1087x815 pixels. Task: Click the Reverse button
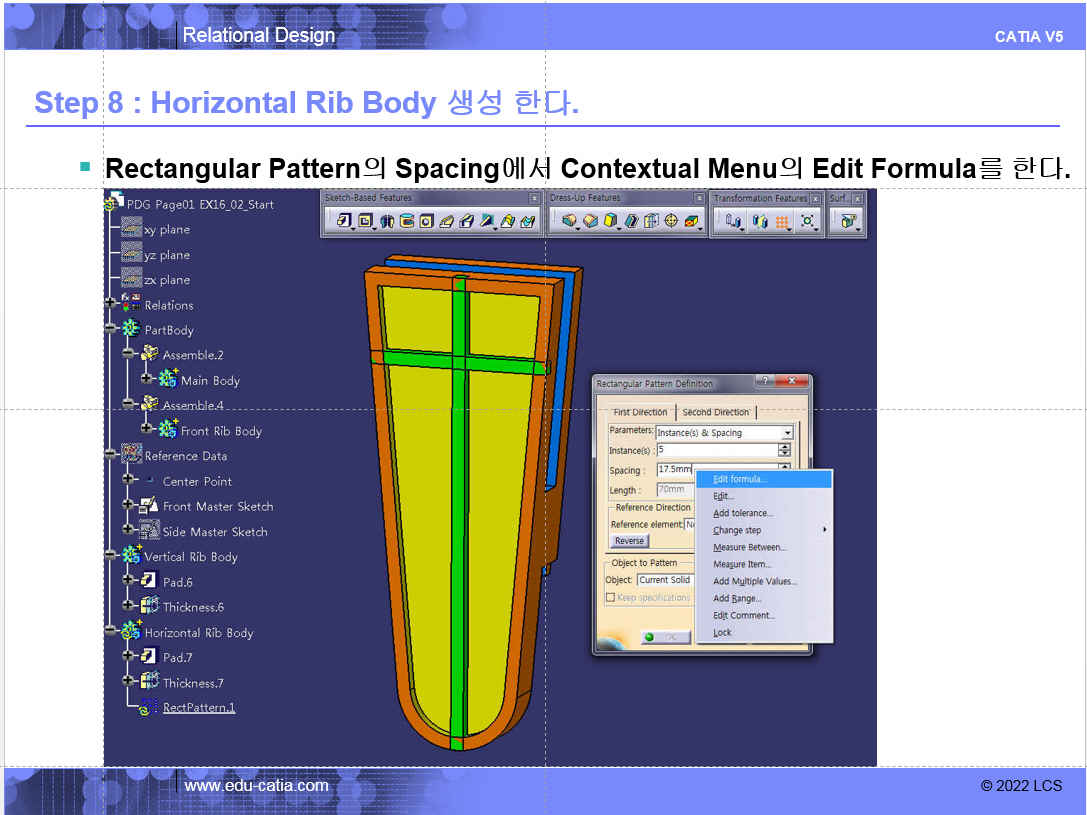(629, 541)
